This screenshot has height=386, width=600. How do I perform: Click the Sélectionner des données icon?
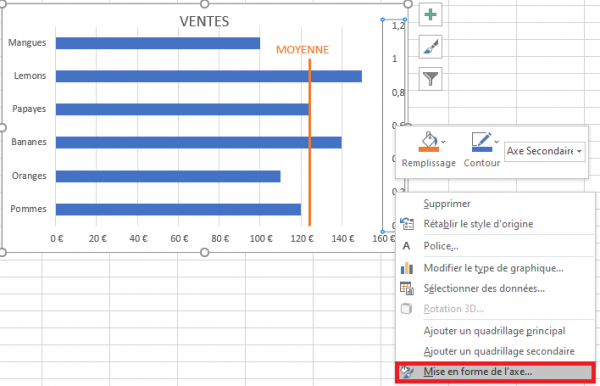(407, 288)
